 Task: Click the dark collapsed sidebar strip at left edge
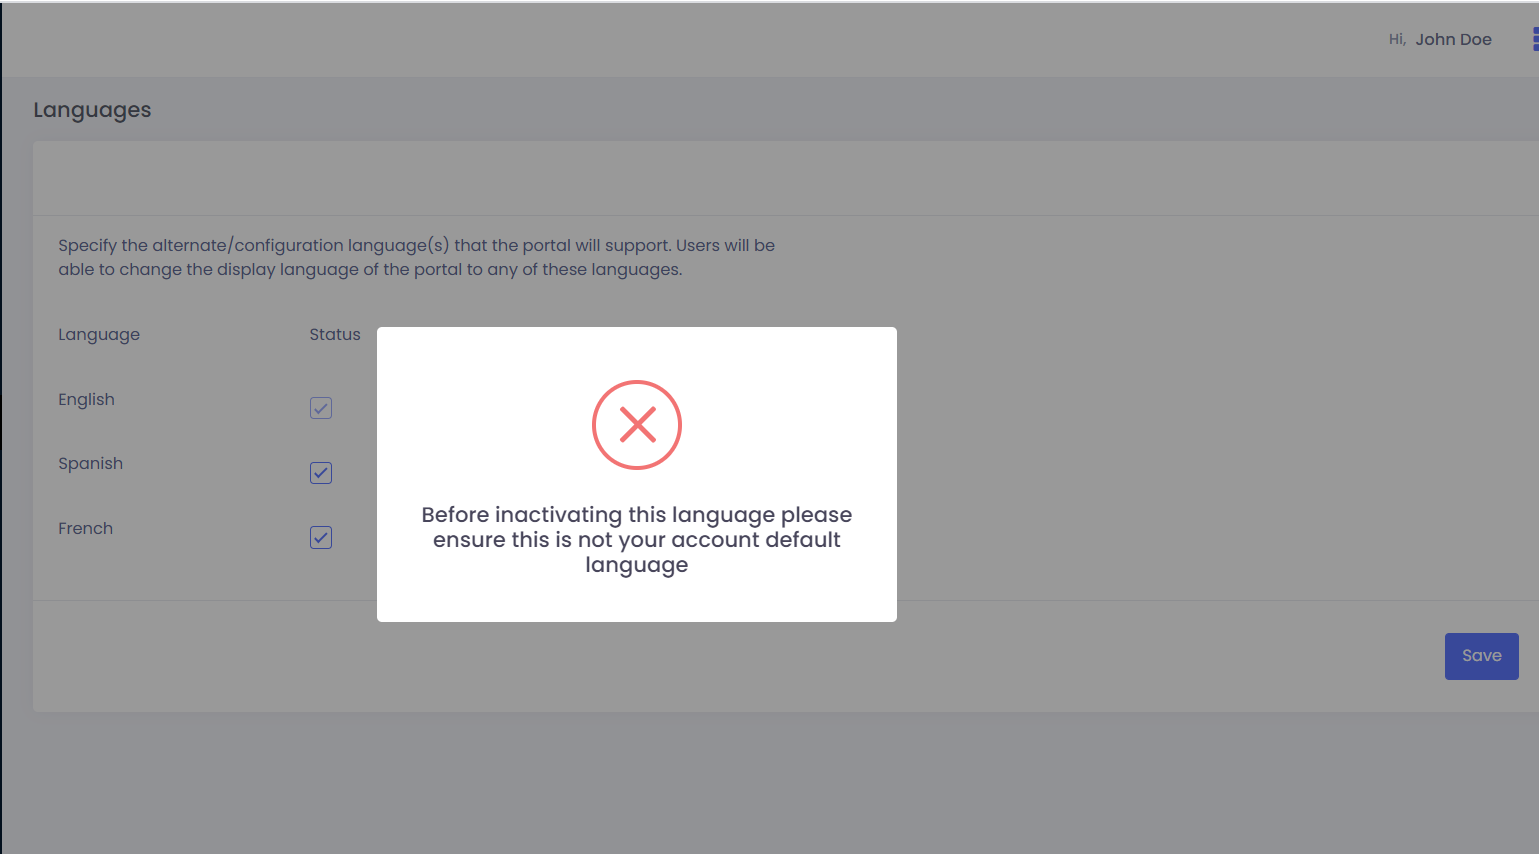pos(1,427)
